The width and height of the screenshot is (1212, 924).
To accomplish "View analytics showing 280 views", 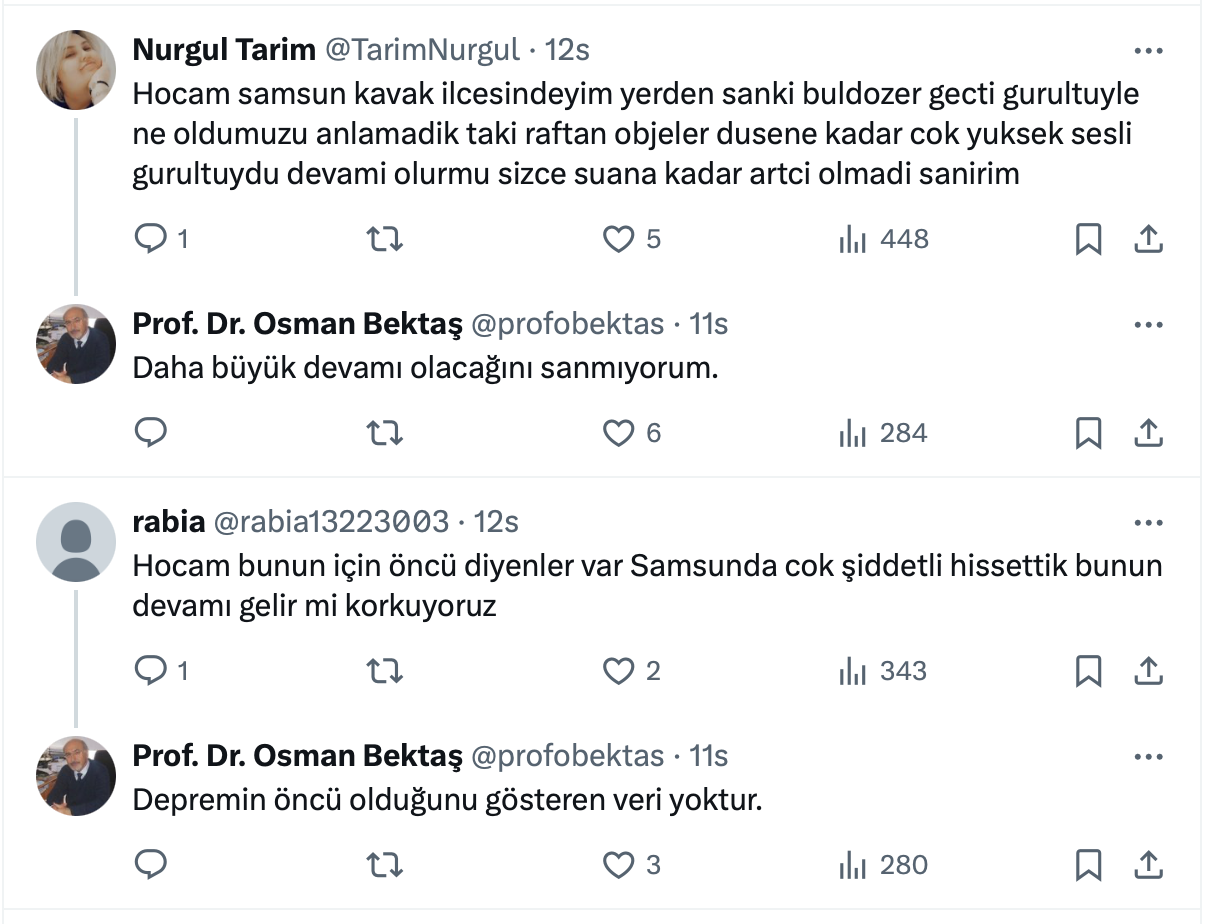I will coord(884,865).
